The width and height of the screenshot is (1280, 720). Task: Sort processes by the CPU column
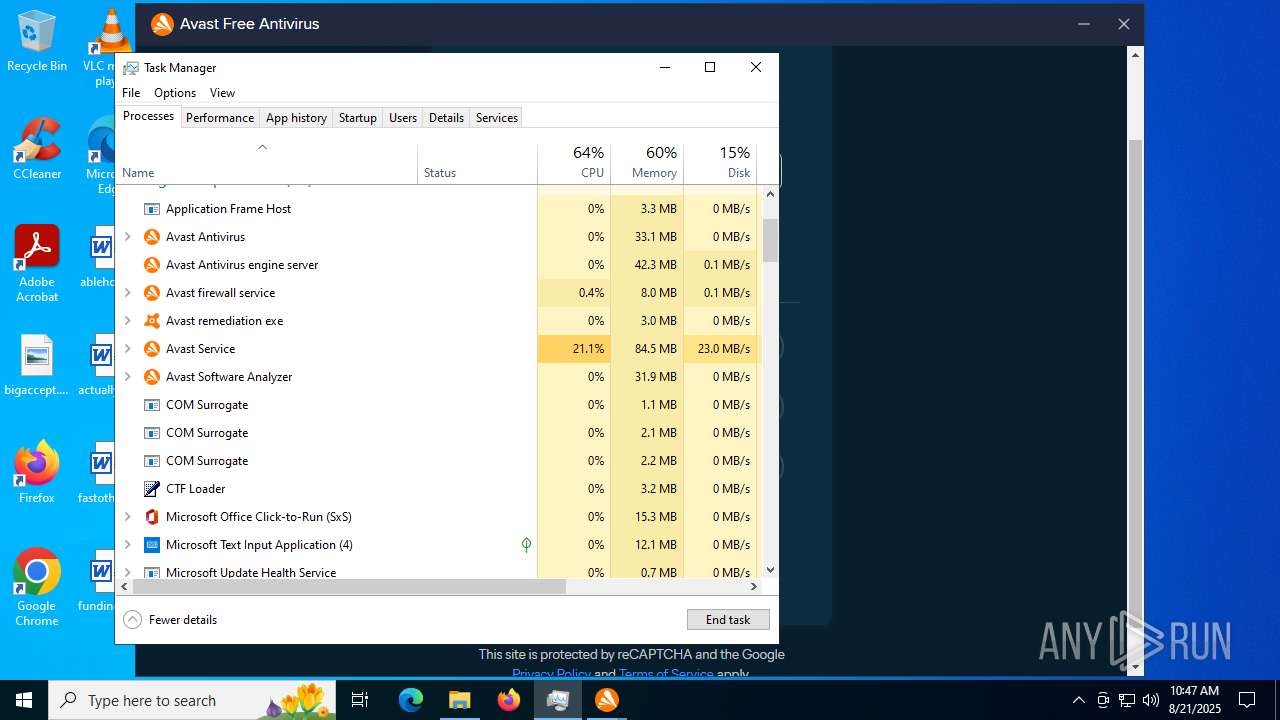[574, 164]
